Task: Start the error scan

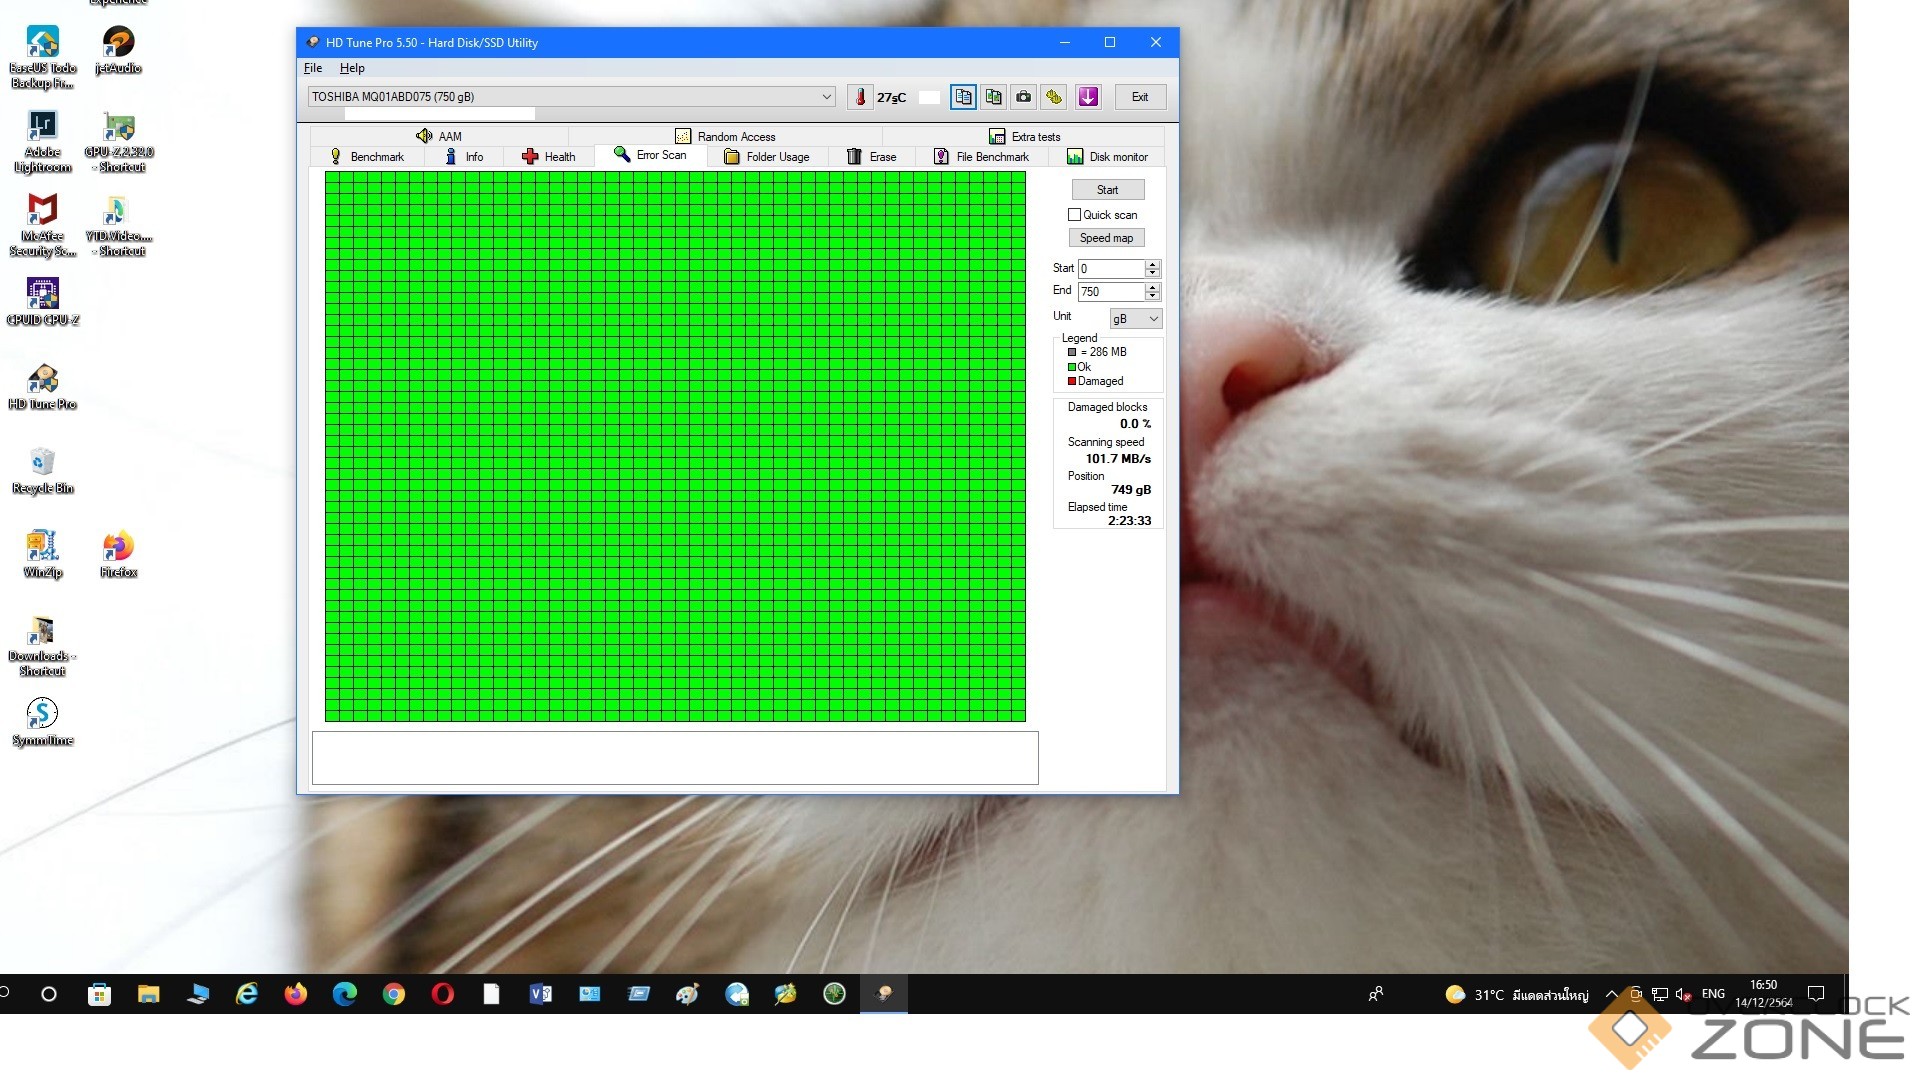Action: (1108, 190)
